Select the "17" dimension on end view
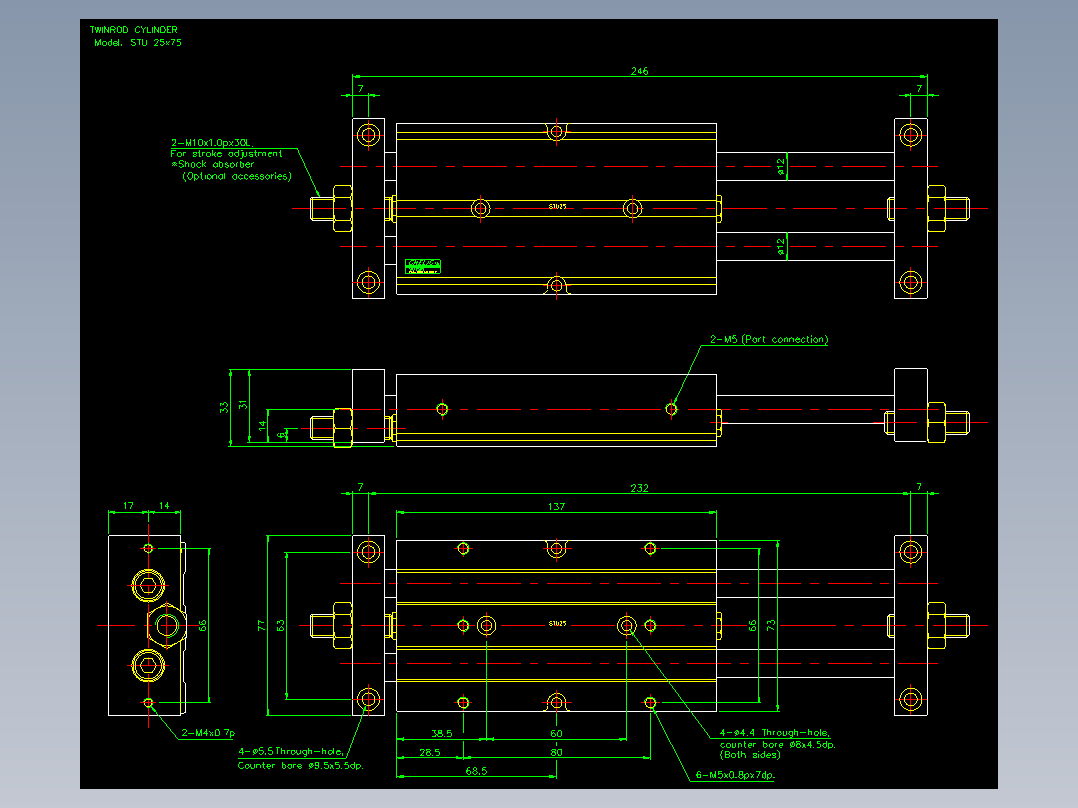 coord(129,506)
